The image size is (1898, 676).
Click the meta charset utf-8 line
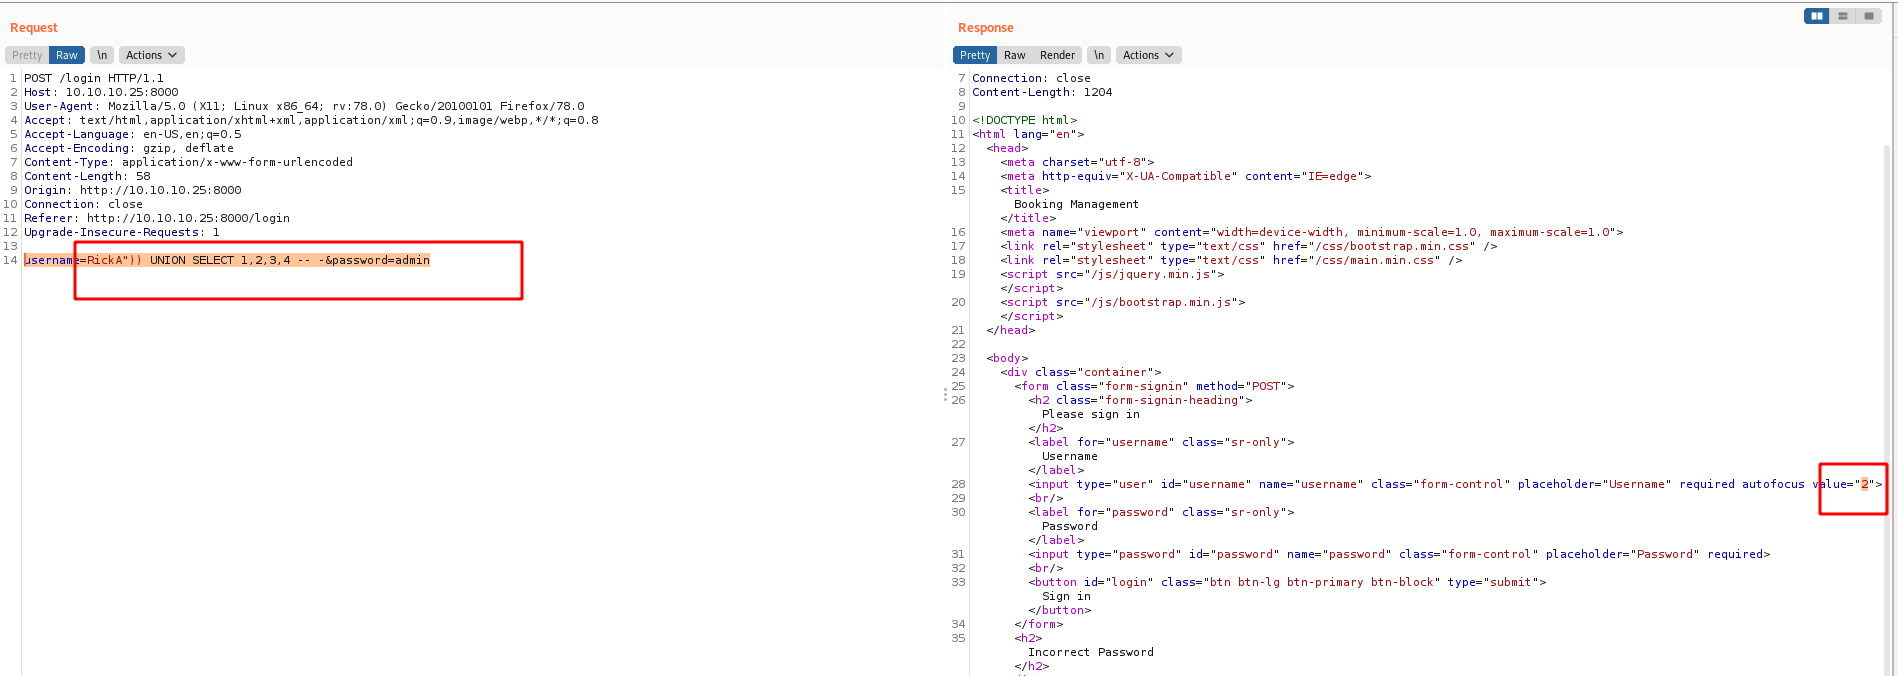[x=1078, y=162]
